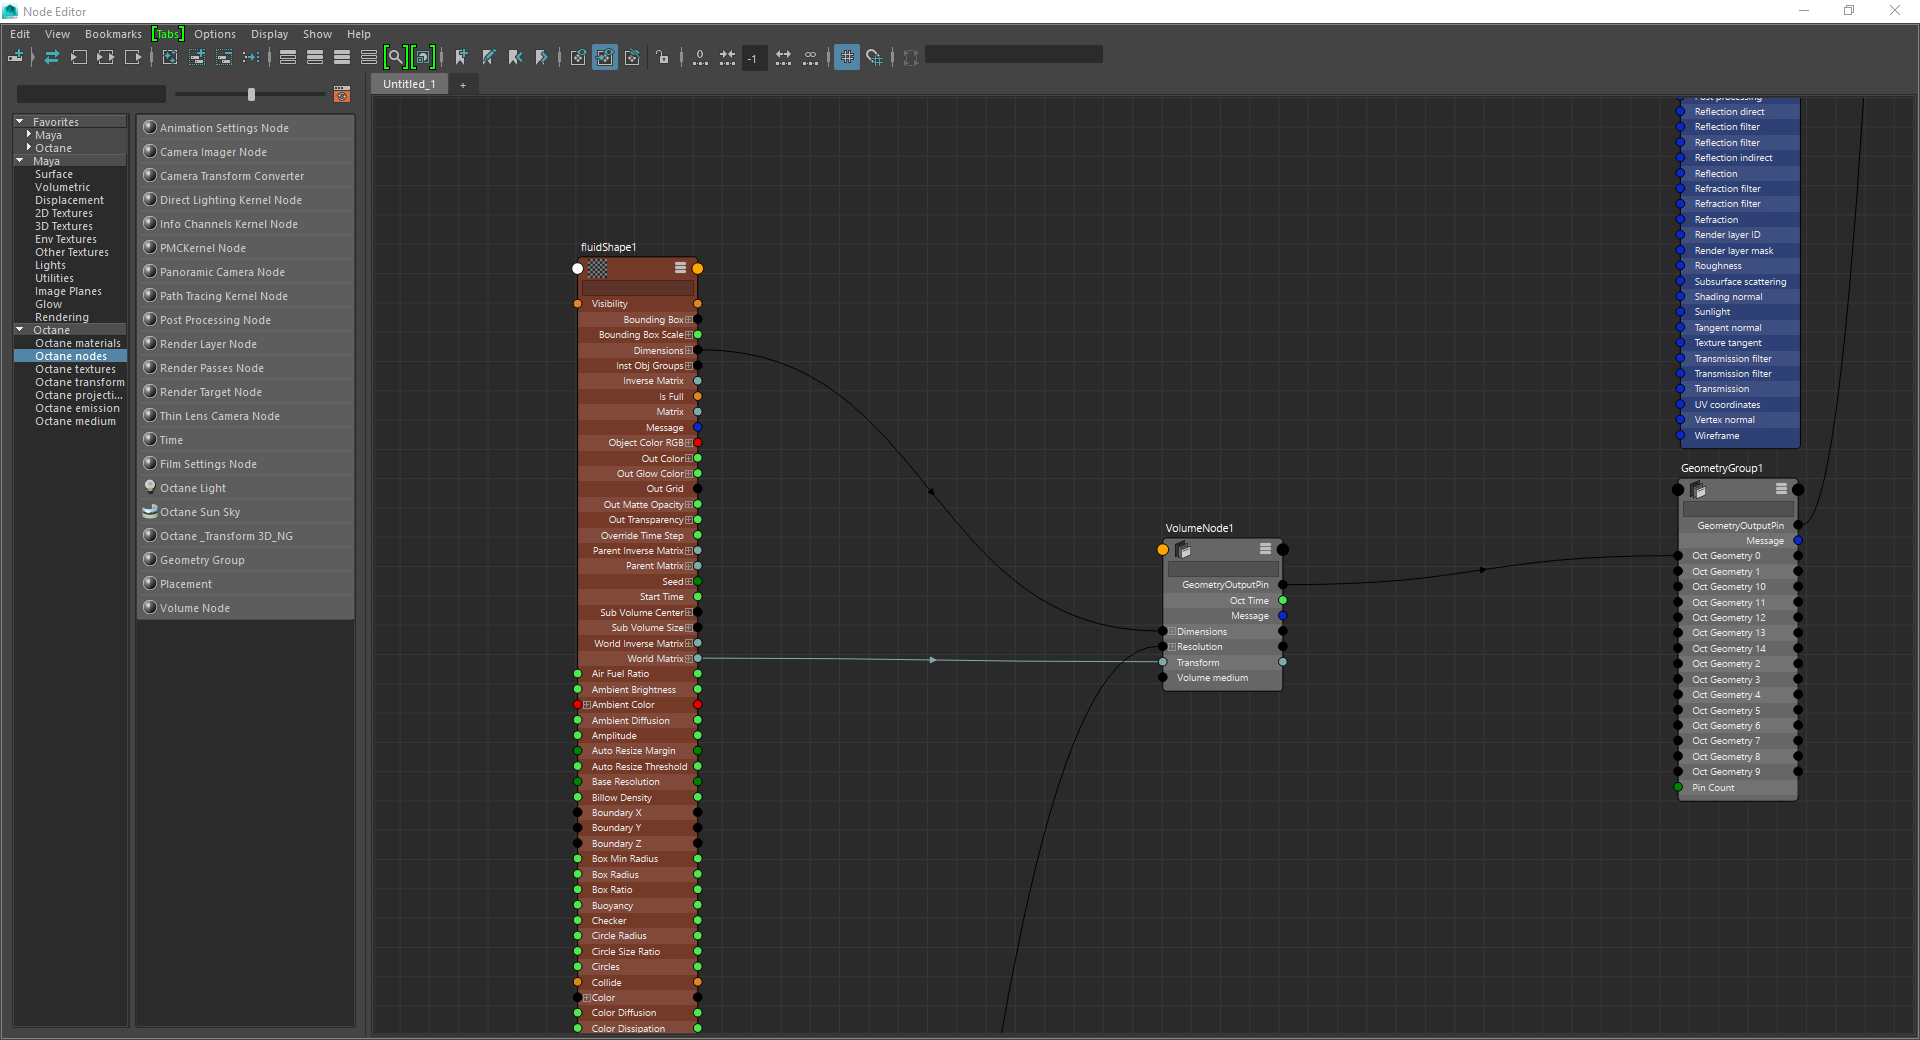Toggle the highlighted pin-nodes eye icon
This screenshot has width=1920, height=1040.
pos(605,57)
